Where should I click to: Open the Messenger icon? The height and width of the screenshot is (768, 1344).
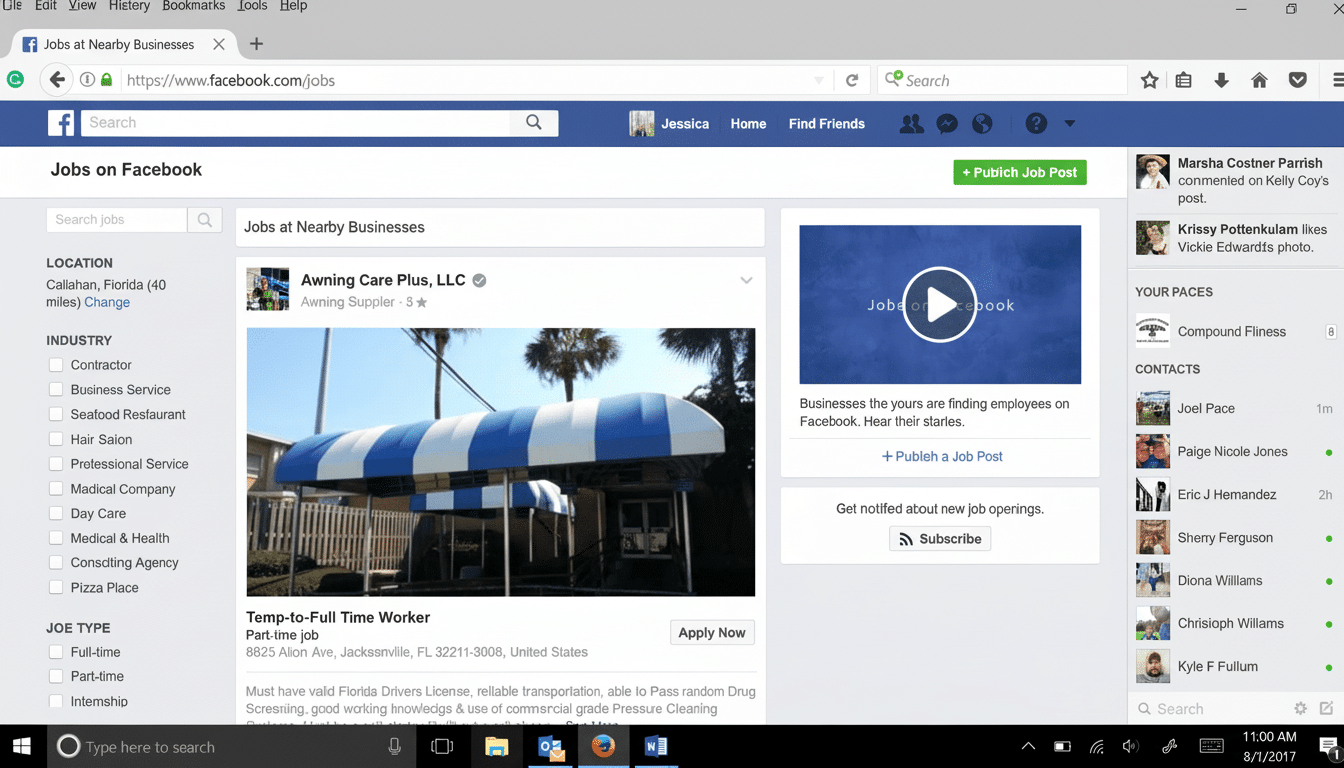click(946, 123)
